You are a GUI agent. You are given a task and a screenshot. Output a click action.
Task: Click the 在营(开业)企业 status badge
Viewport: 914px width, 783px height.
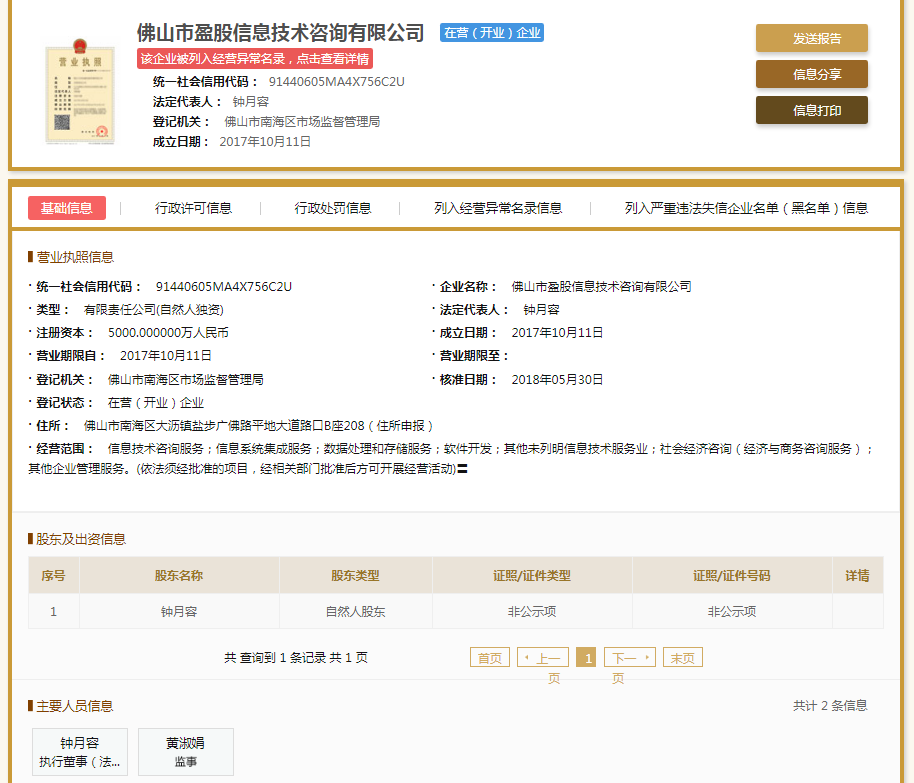(x=491, y=33)
